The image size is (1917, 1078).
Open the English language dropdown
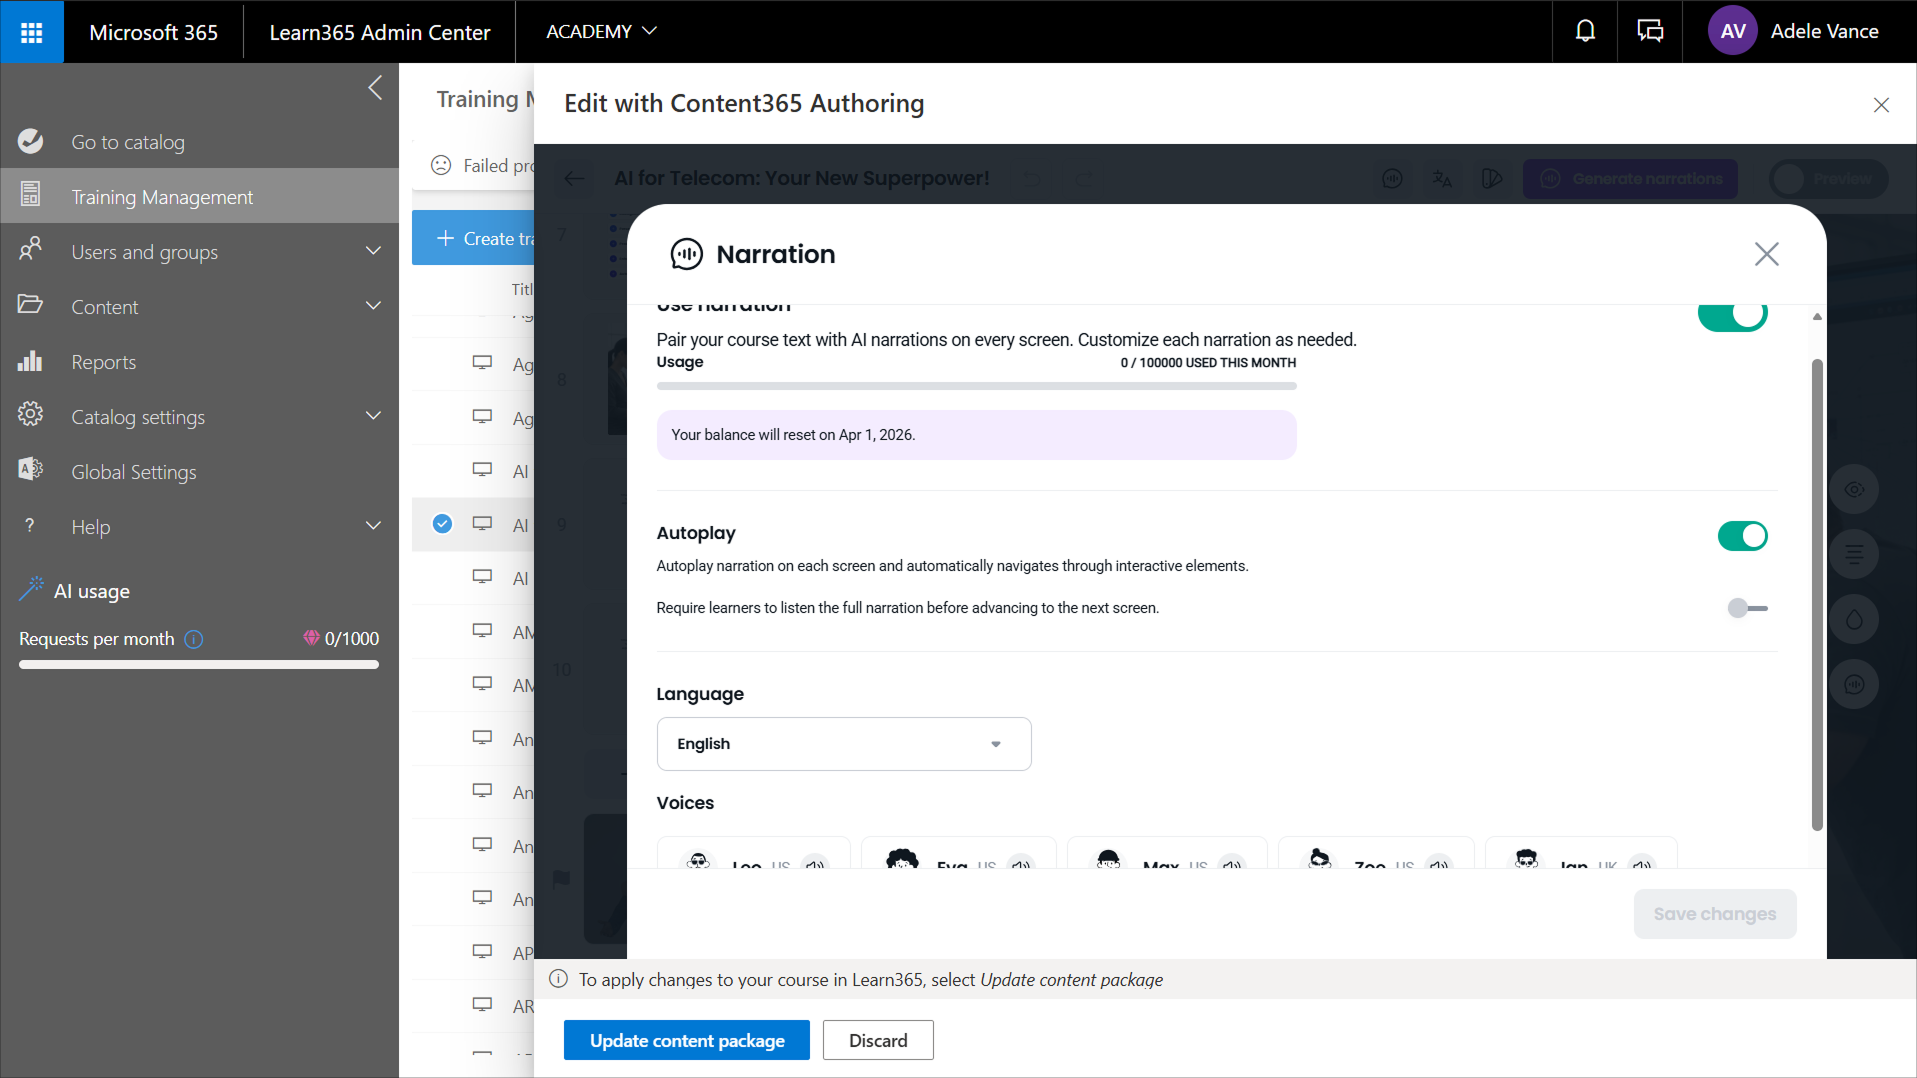[843, 744]
